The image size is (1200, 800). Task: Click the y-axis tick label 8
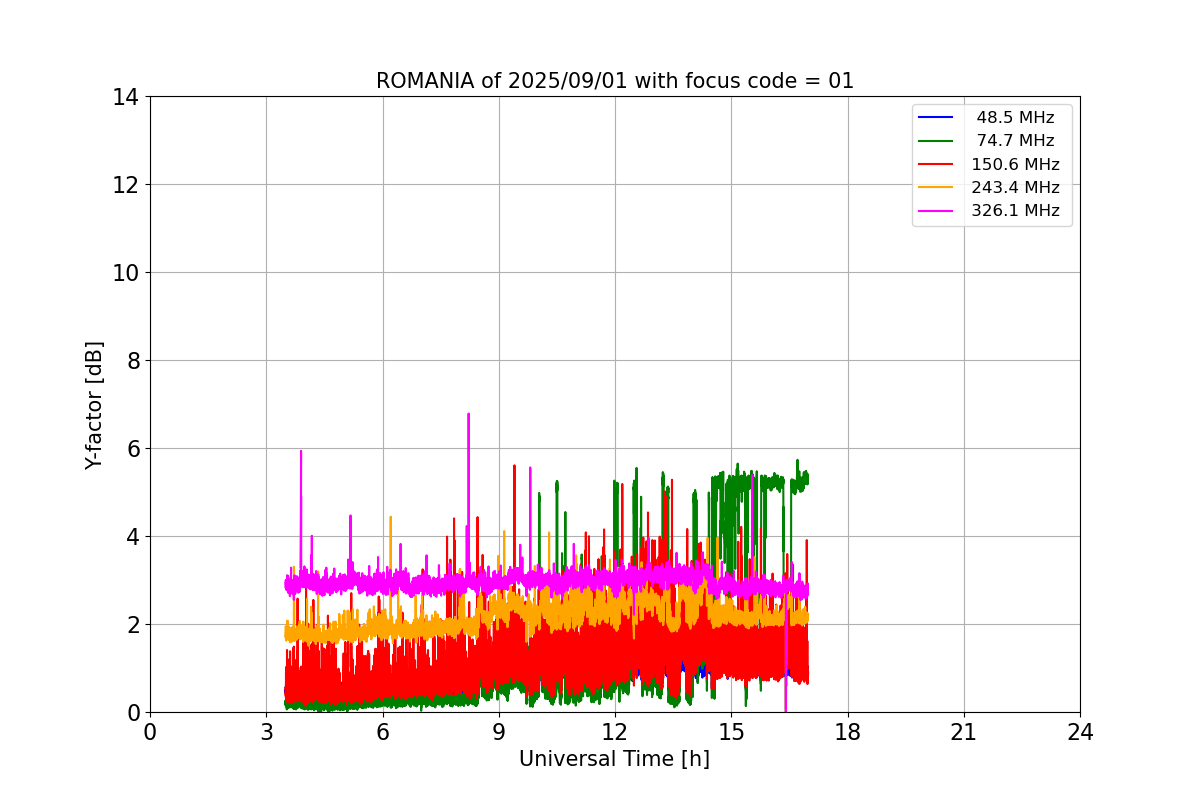point(132,361)
